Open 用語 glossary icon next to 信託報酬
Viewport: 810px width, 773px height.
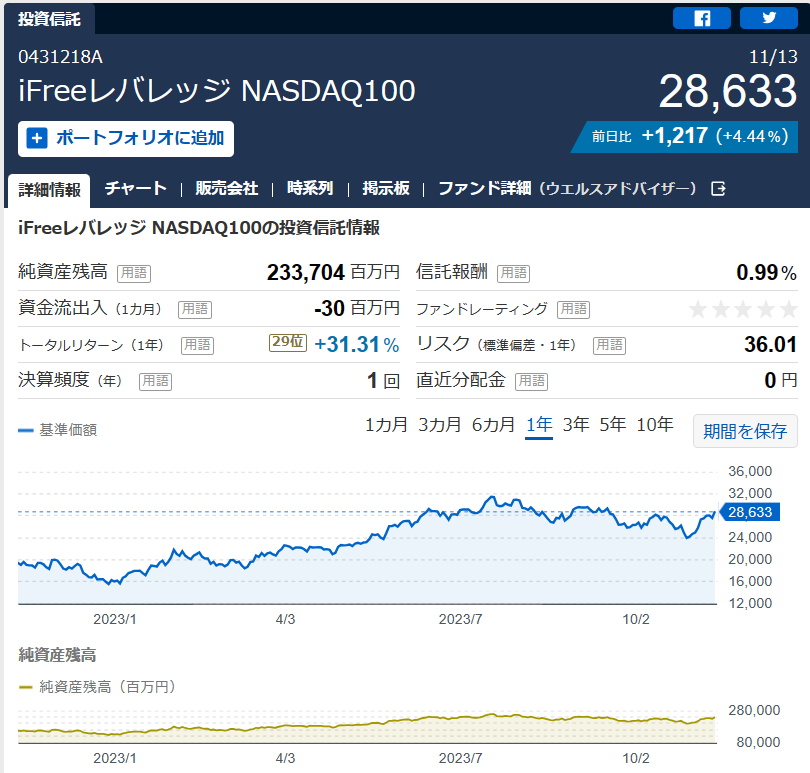513,273
